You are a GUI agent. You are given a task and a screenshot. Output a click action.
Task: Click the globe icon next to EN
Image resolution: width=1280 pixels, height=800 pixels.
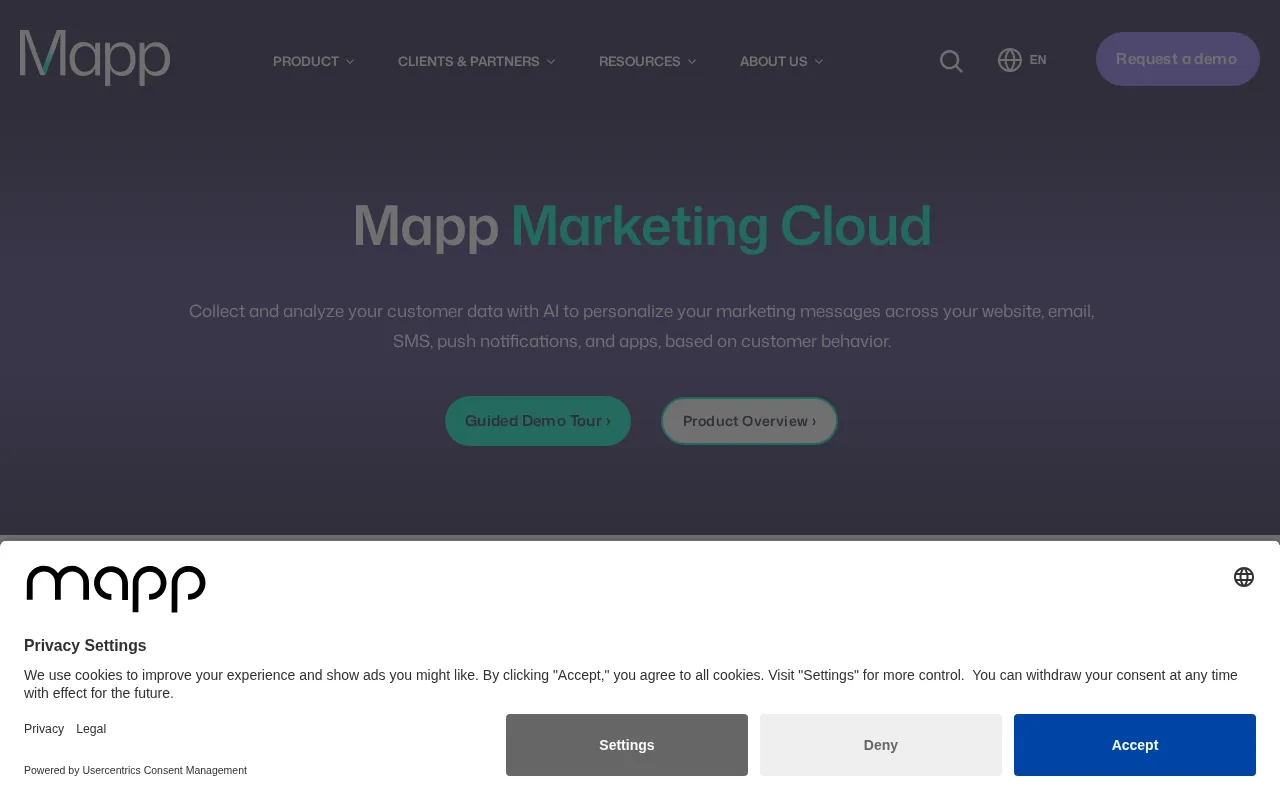(x=1010, y=60)
